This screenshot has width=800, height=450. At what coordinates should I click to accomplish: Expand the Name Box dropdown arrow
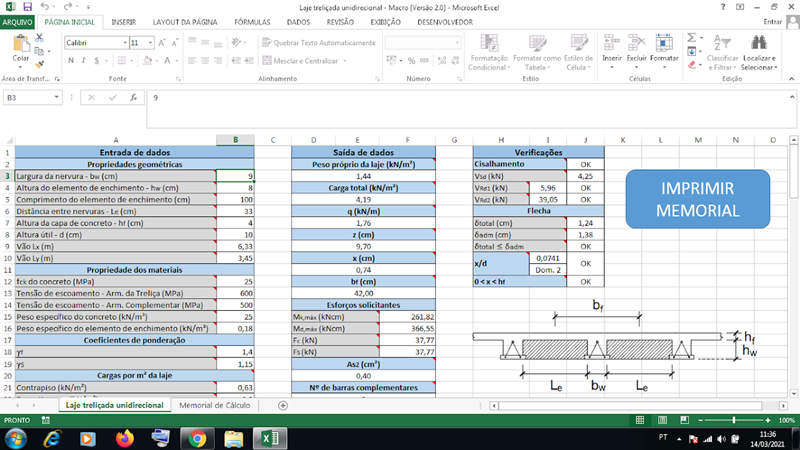click(56, 97)
